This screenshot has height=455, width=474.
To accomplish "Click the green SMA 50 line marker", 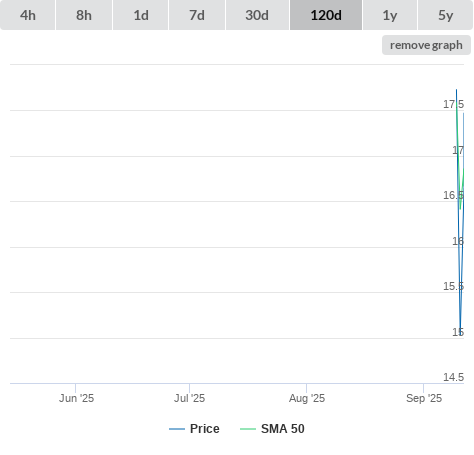I will pyautogui.click(x=248, y=429).
